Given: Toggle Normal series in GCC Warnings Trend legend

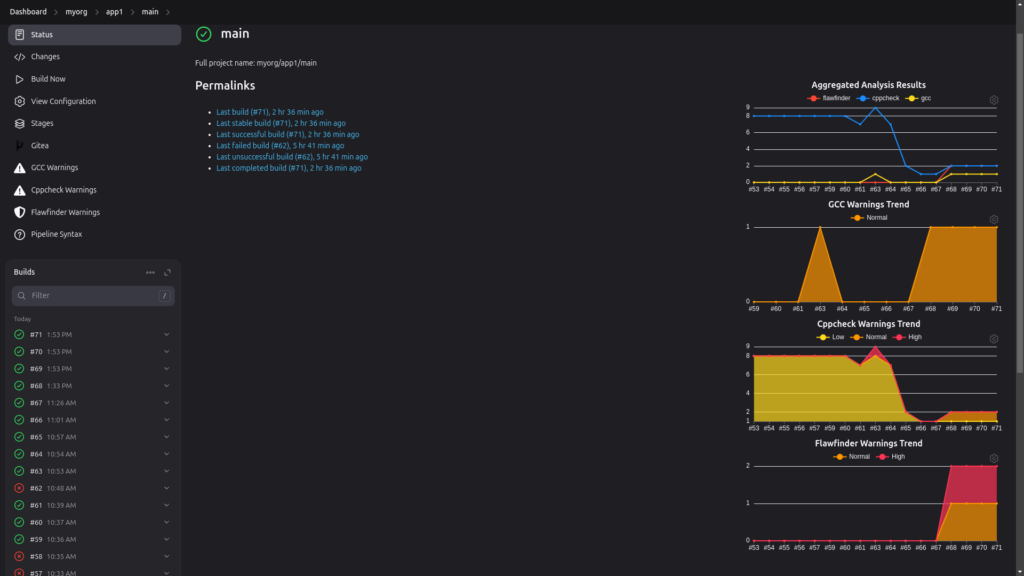Looking at the screenshot, I should pos(869,217).
